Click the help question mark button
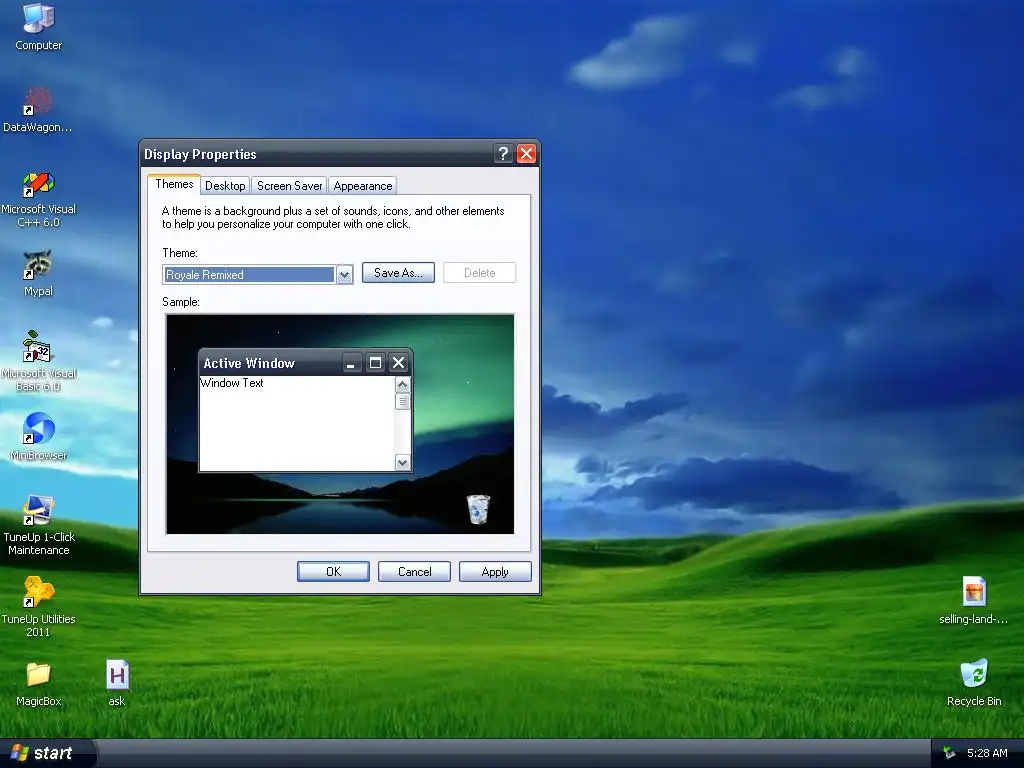Image resolution: width=1024 pixels, height=768 pixels. (x=503, y=153)
